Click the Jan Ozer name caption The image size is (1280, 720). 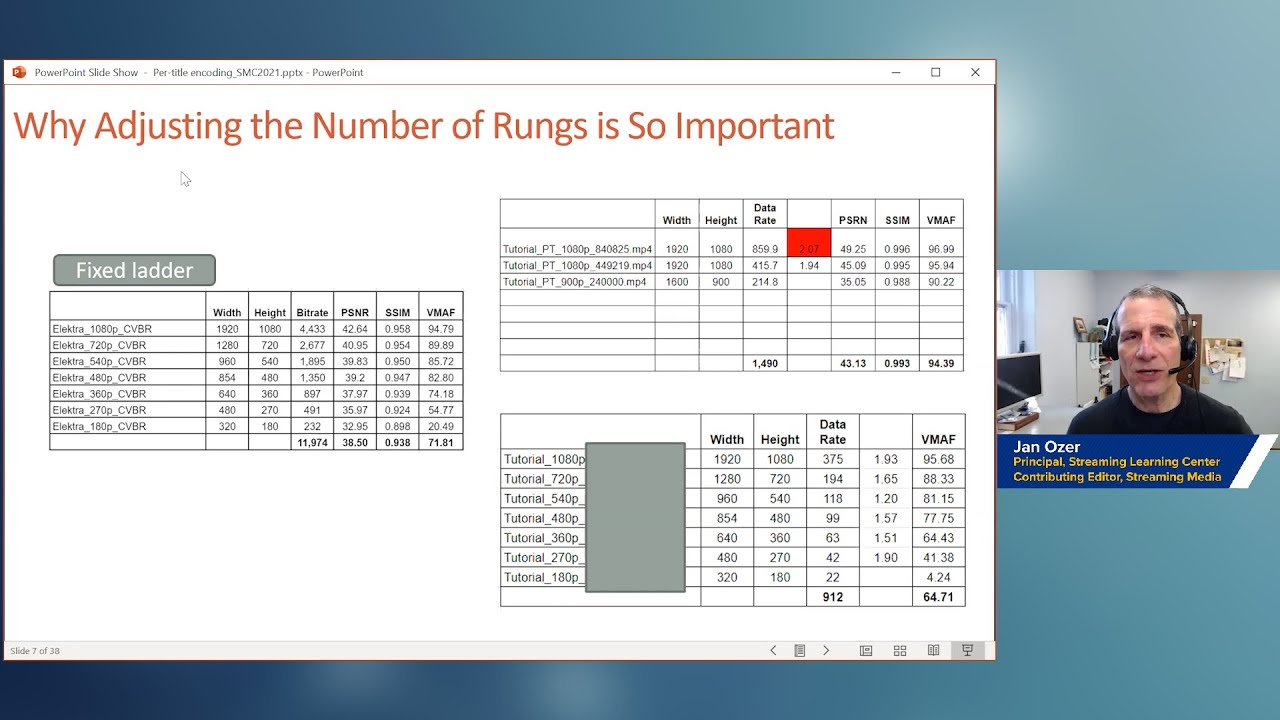click(1046, 447)
